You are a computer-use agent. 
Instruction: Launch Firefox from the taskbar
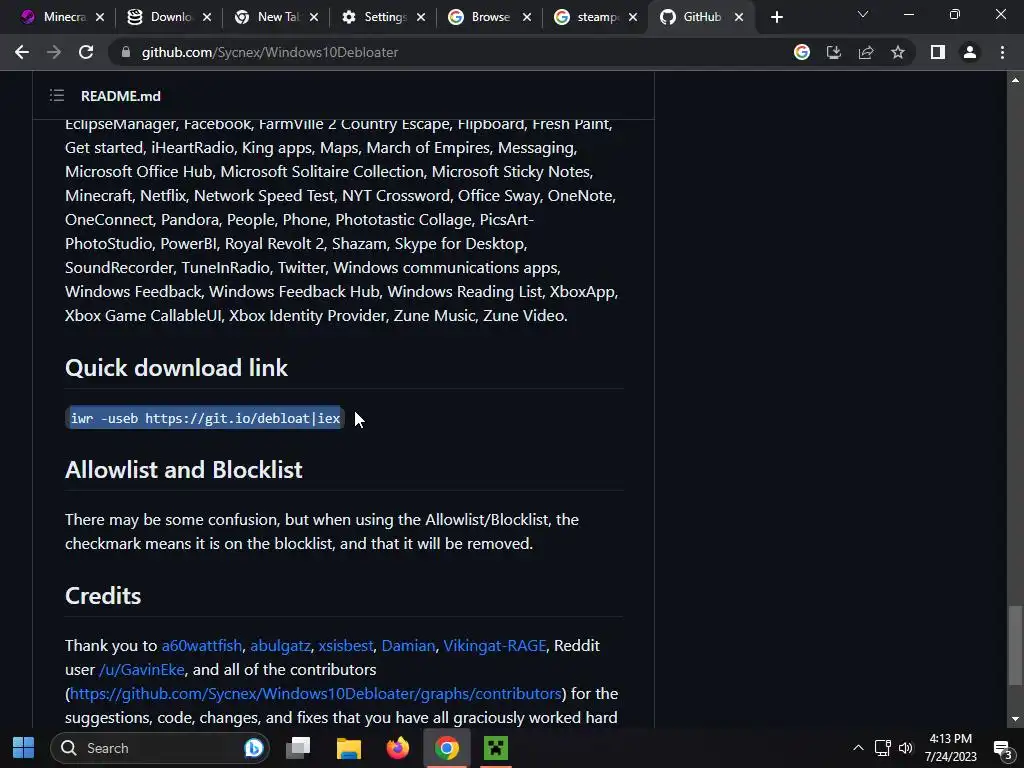point(397,748)
